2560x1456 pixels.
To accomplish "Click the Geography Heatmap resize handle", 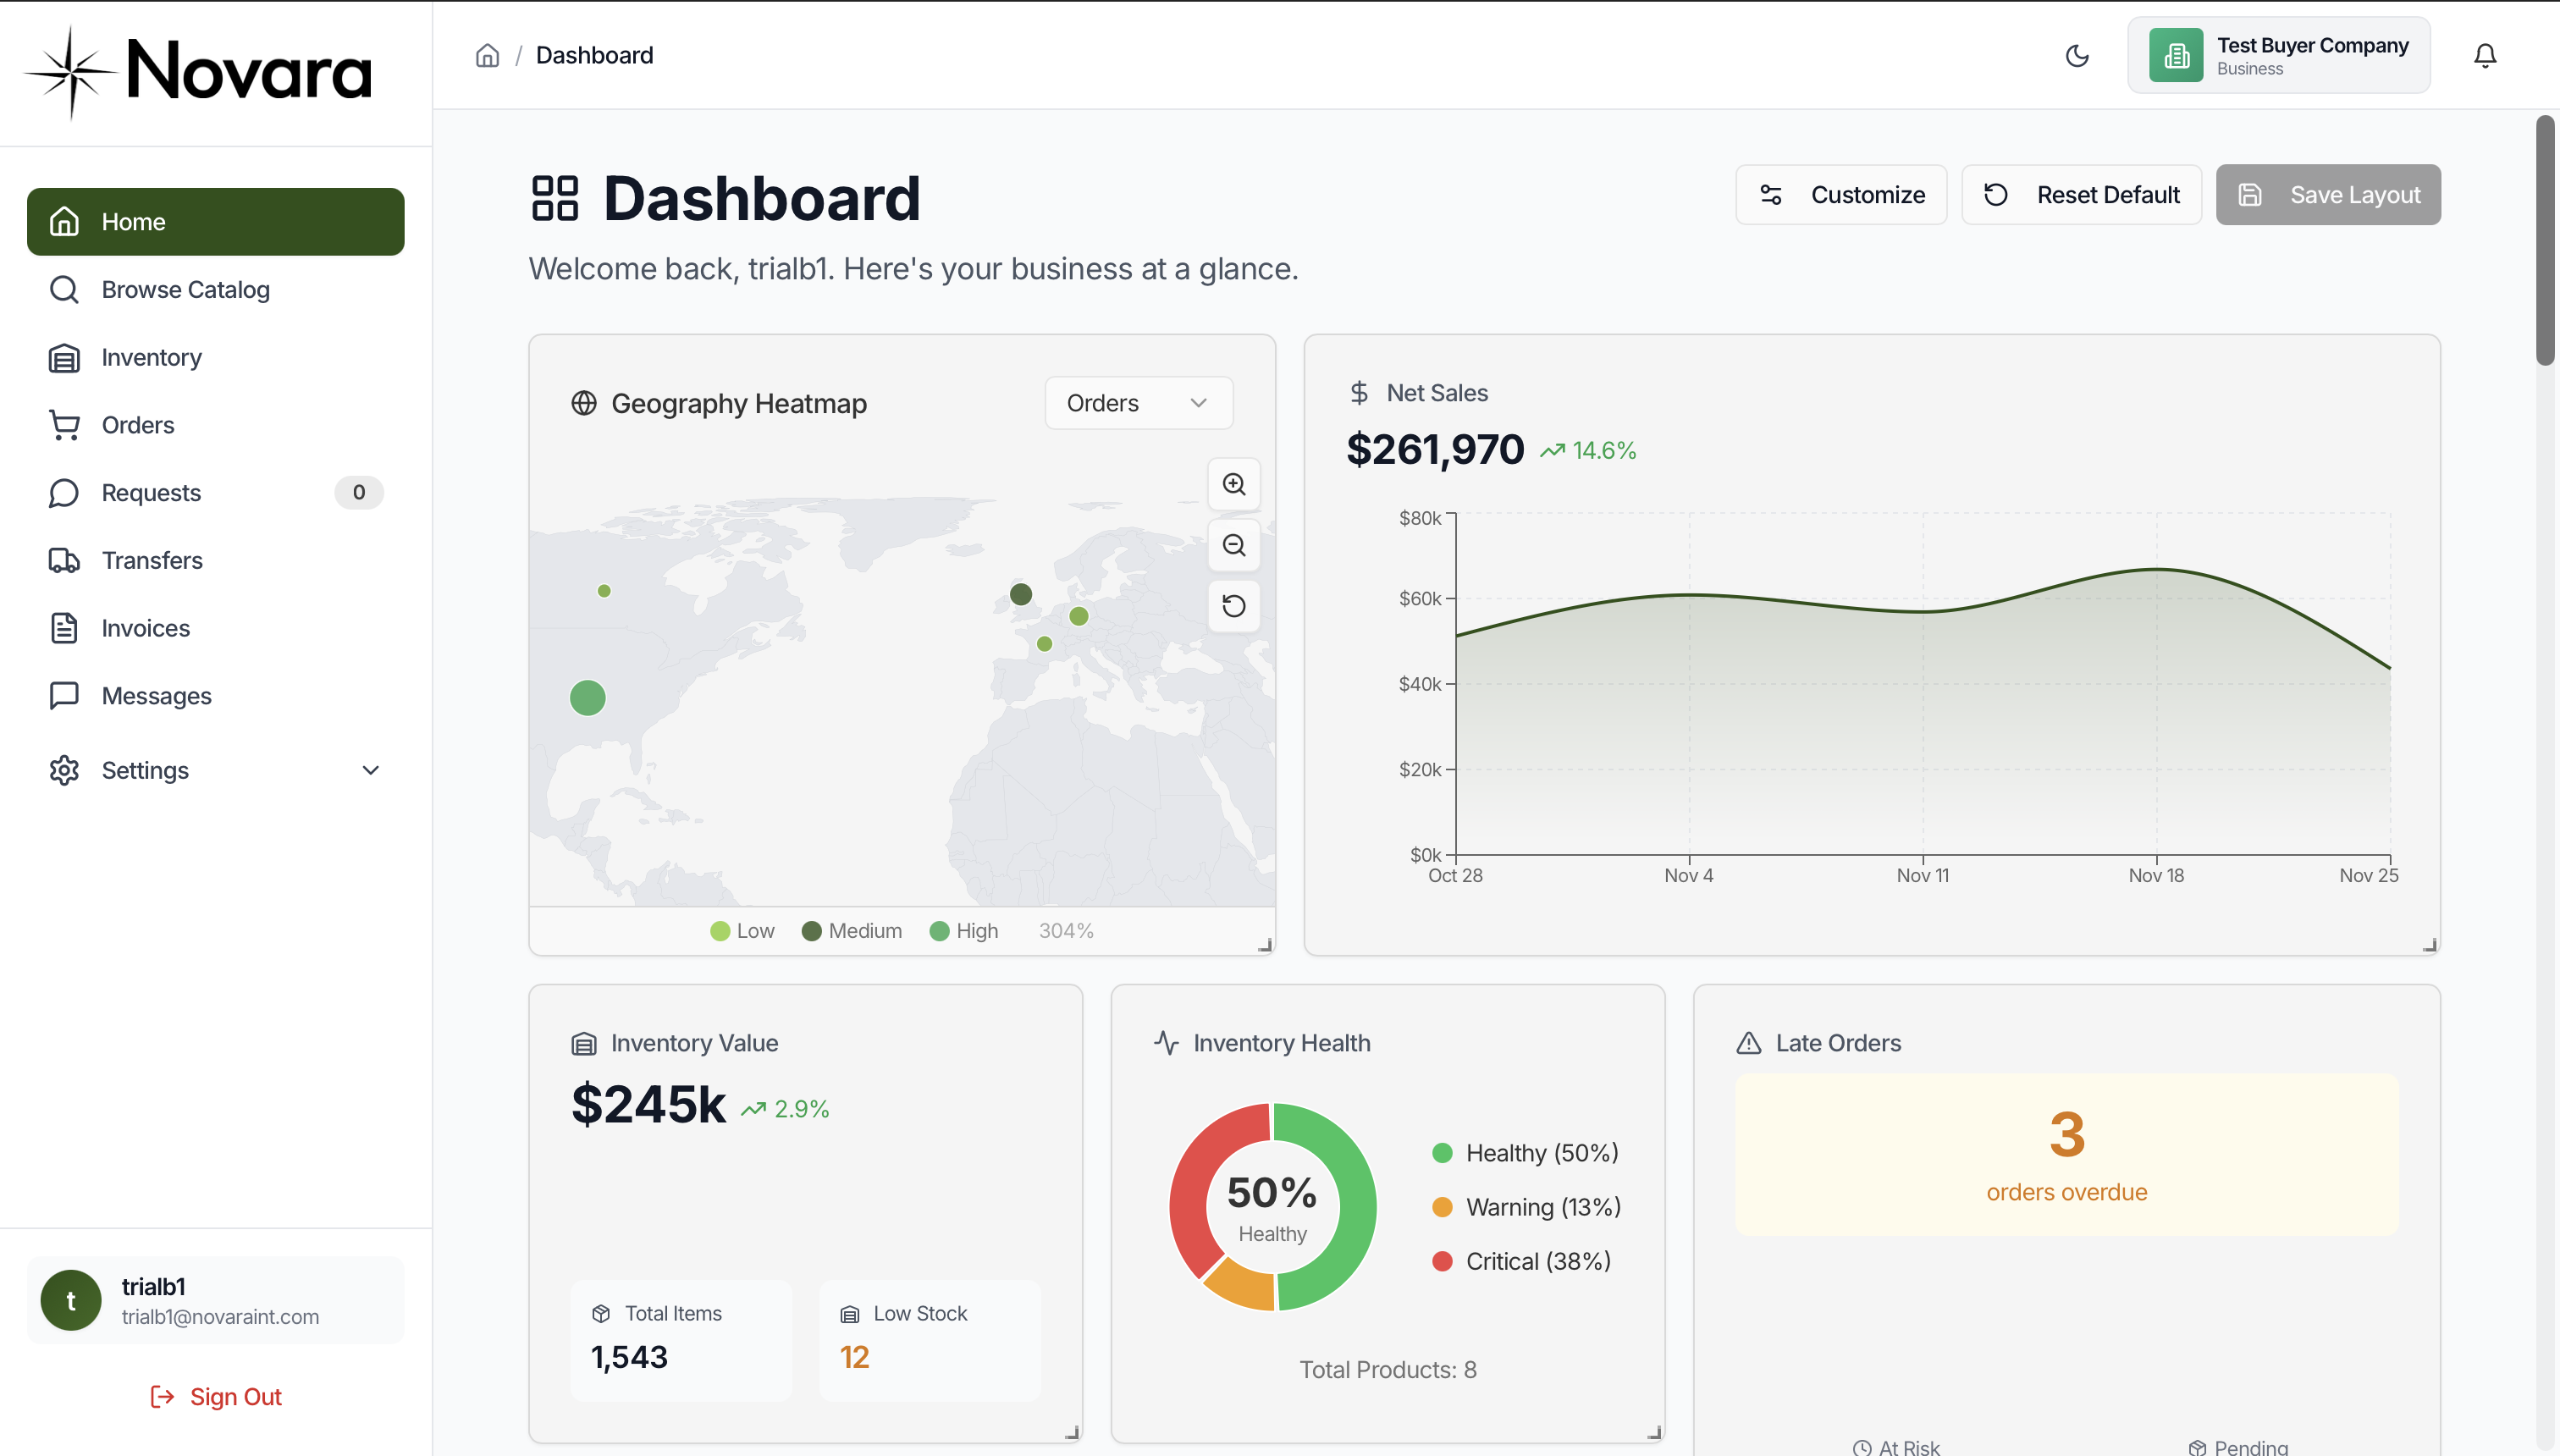I will pyautogui.click(x=1264, y=945).
